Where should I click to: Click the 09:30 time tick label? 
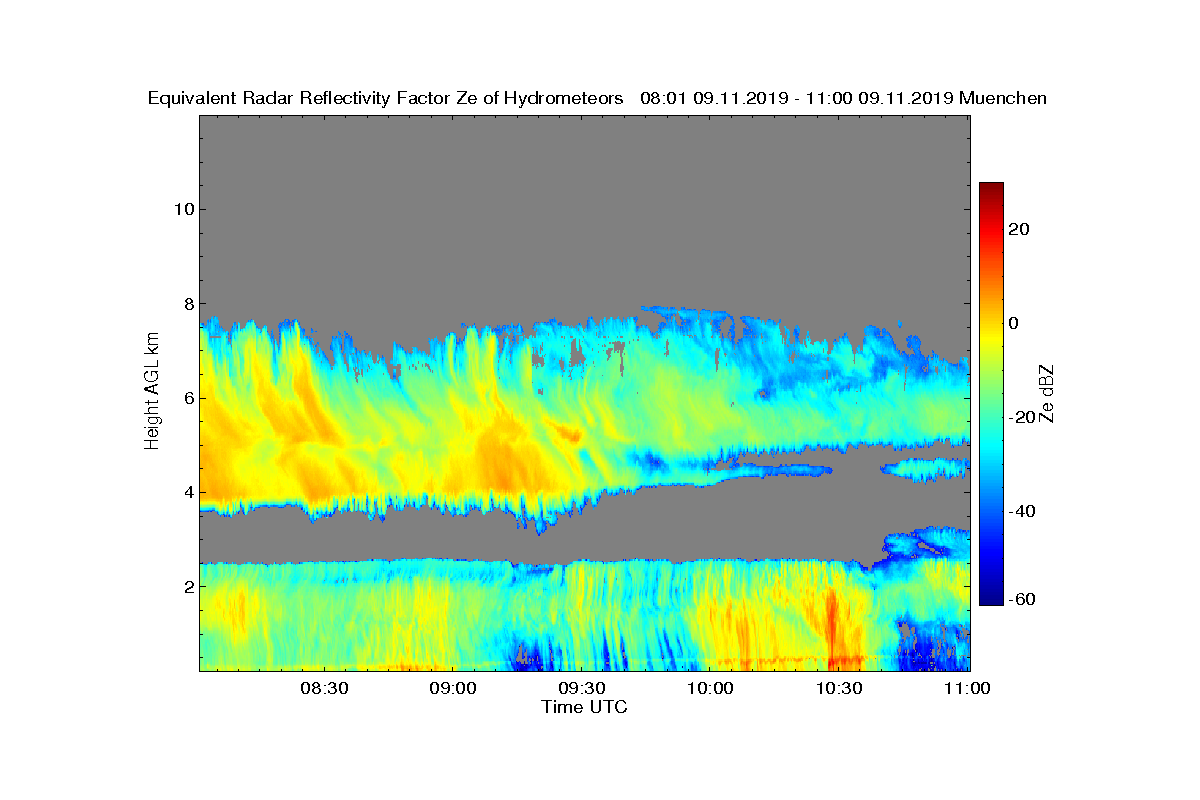tap(581, 689)
